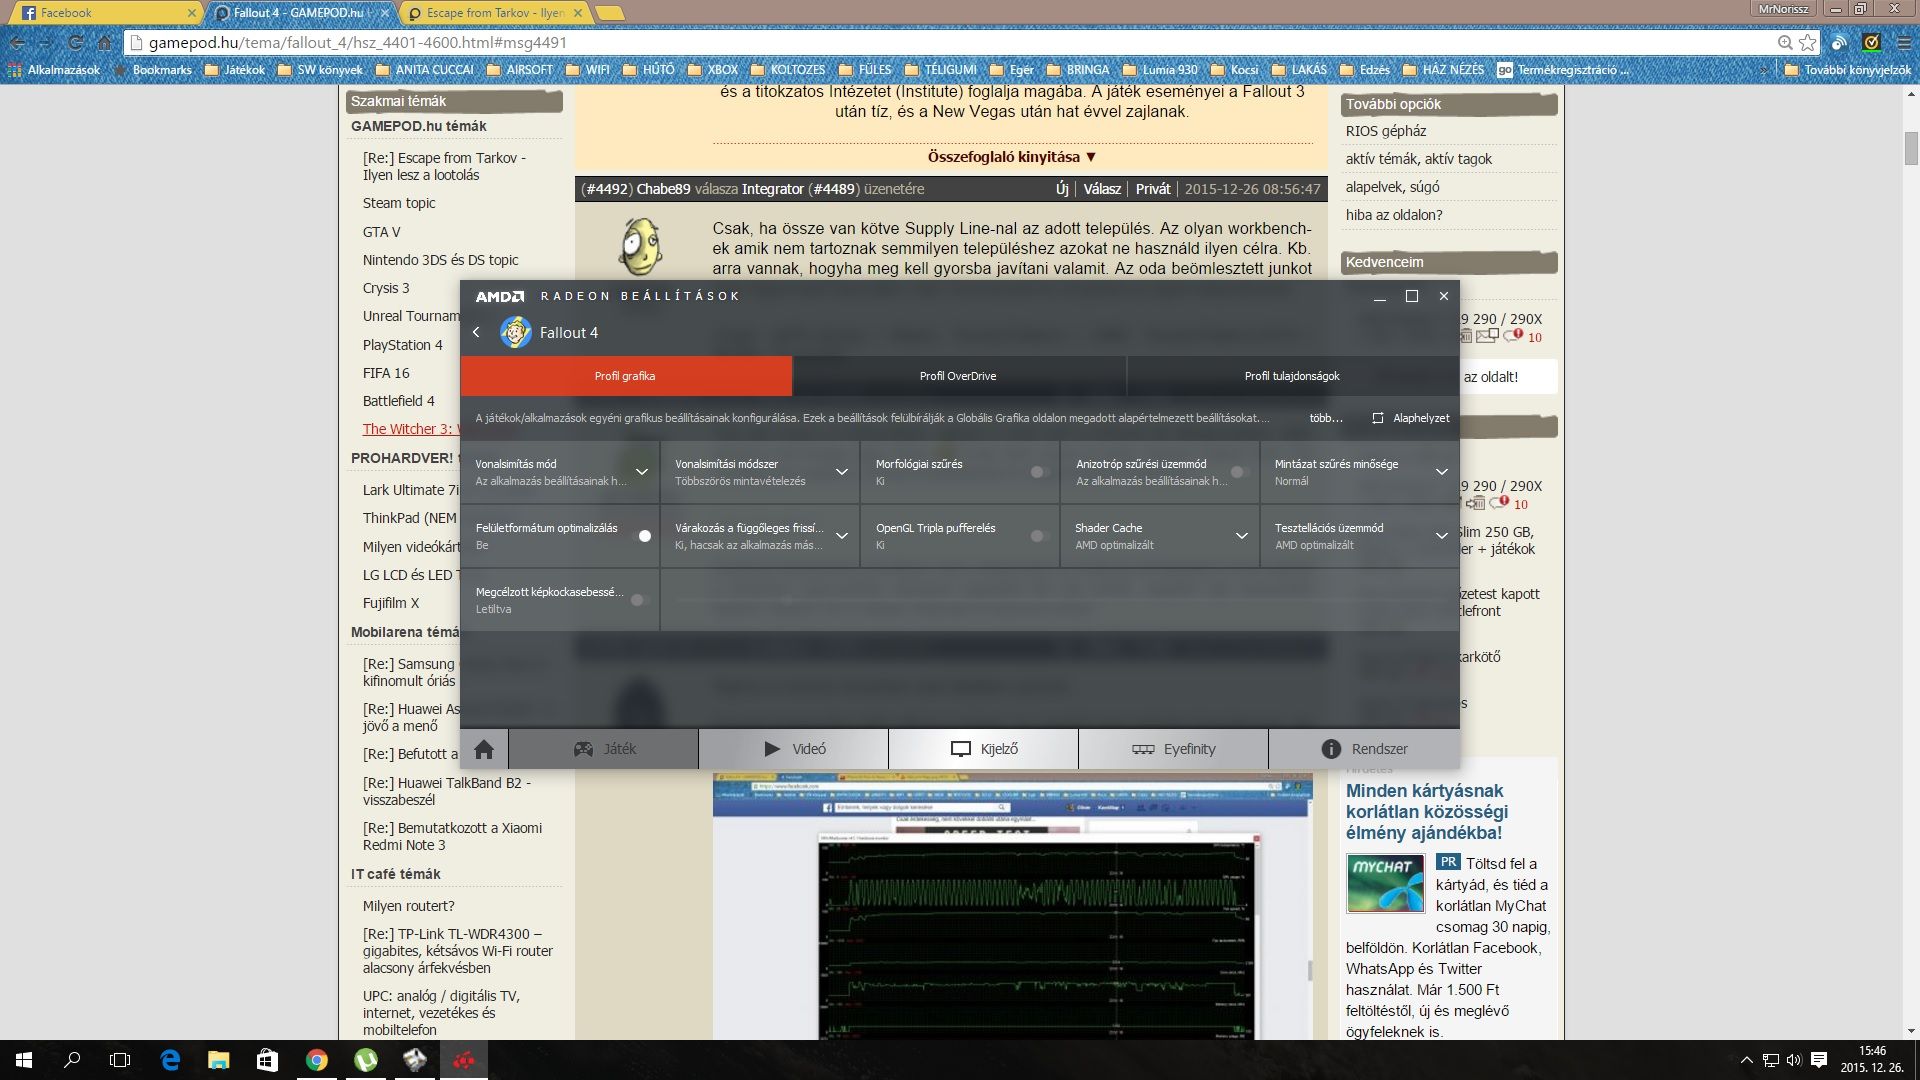The height and width of the screenshot is (1080, 1920).
Task: Click the több... link
Action: pos(1326,418)
